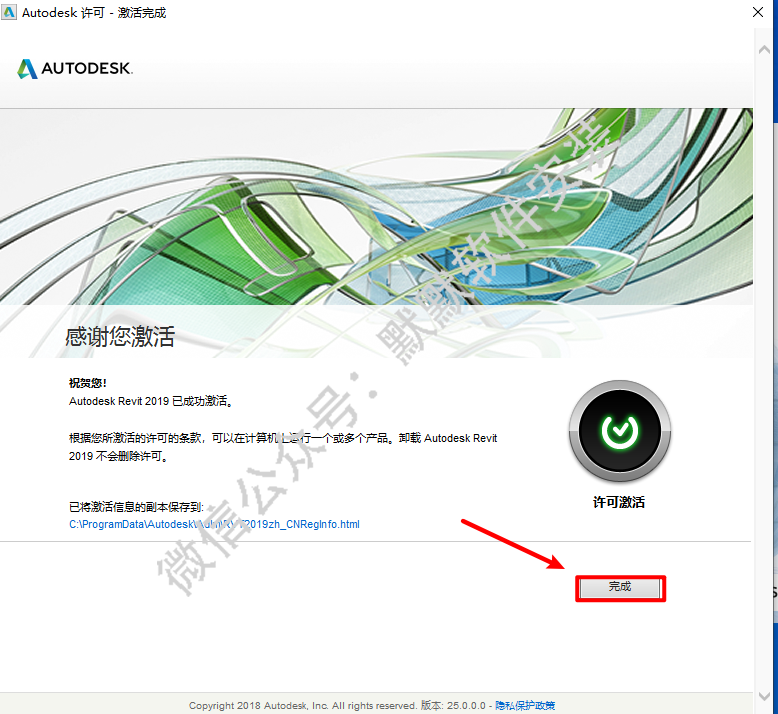Open the 隐私保护政策 link in footer

[525, 705]
